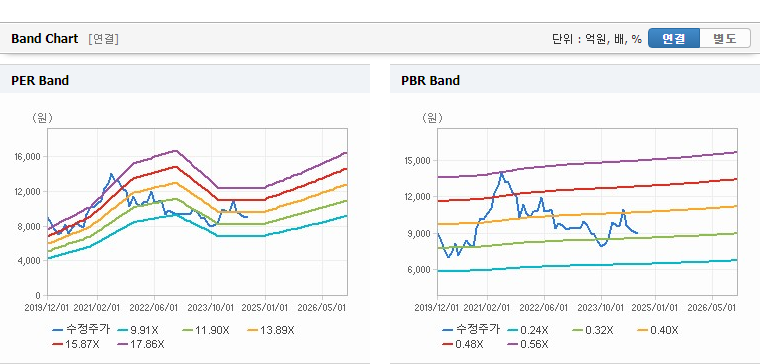The width and height of the screenshot is (760, 364).
Task: Click the 12,000 y-axis label in PBR chart
Action: tap(418, 197)
